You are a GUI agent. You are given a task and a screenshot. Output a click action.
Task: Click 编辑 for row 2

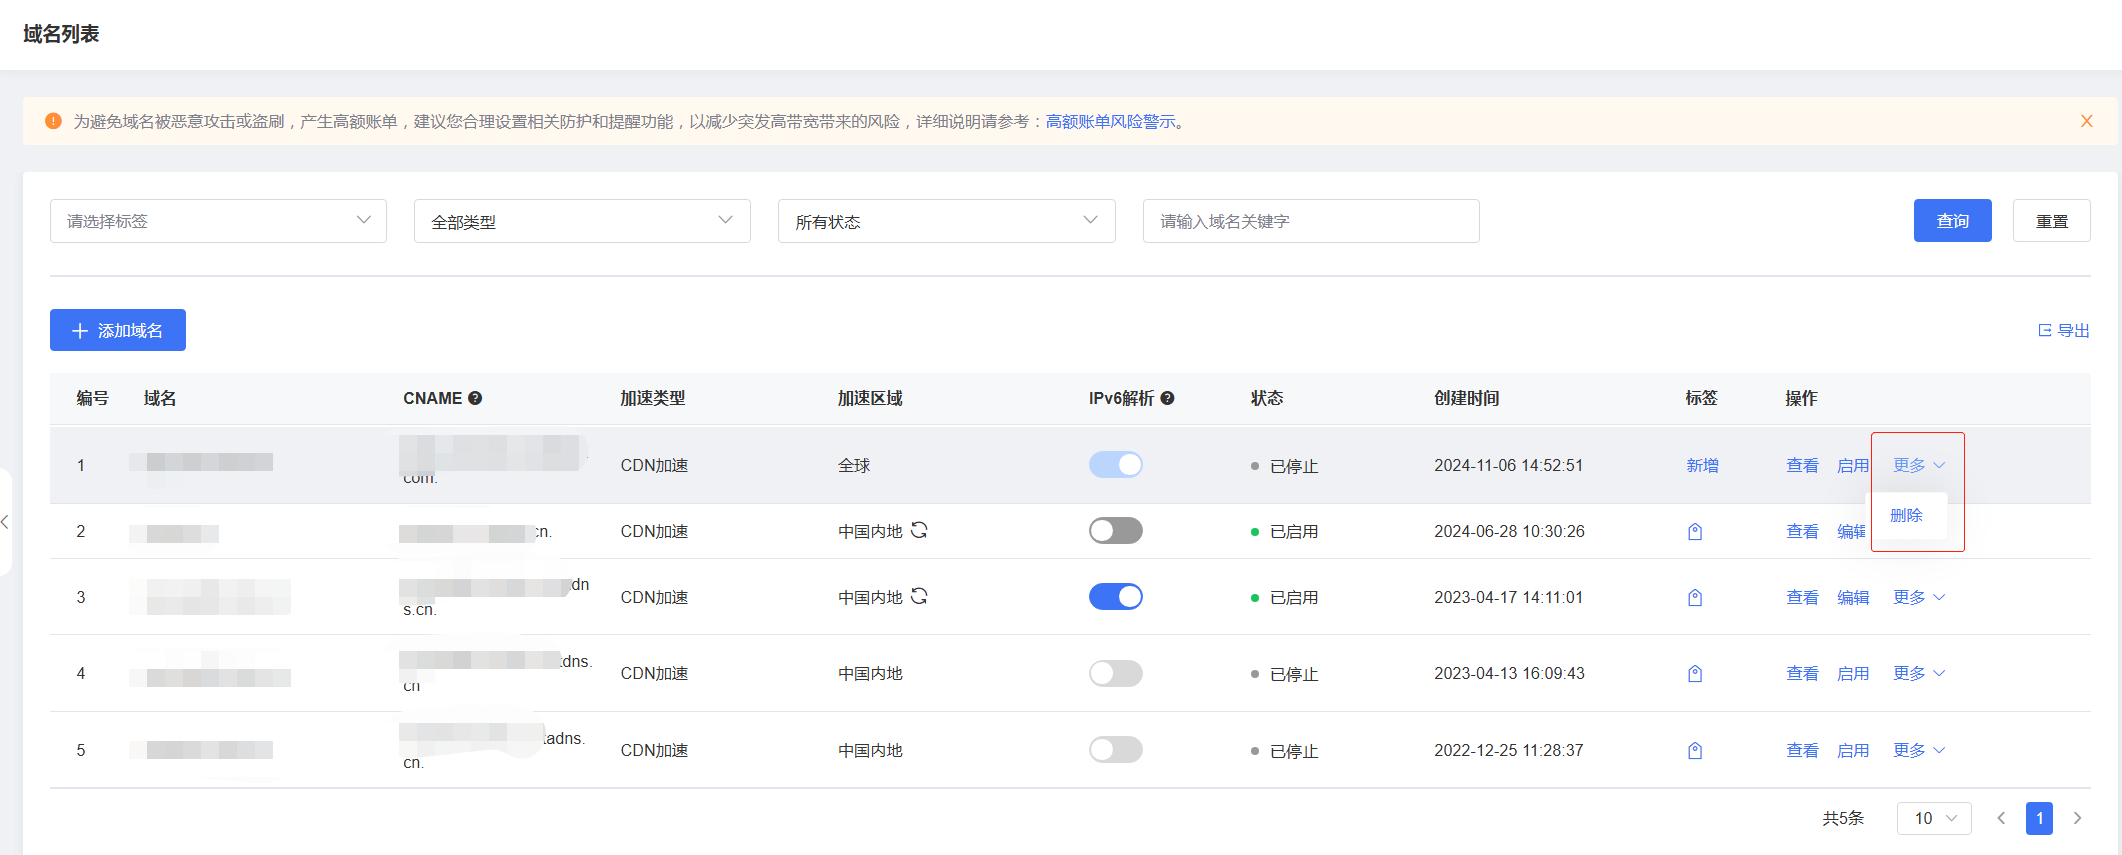[1852, 531]
